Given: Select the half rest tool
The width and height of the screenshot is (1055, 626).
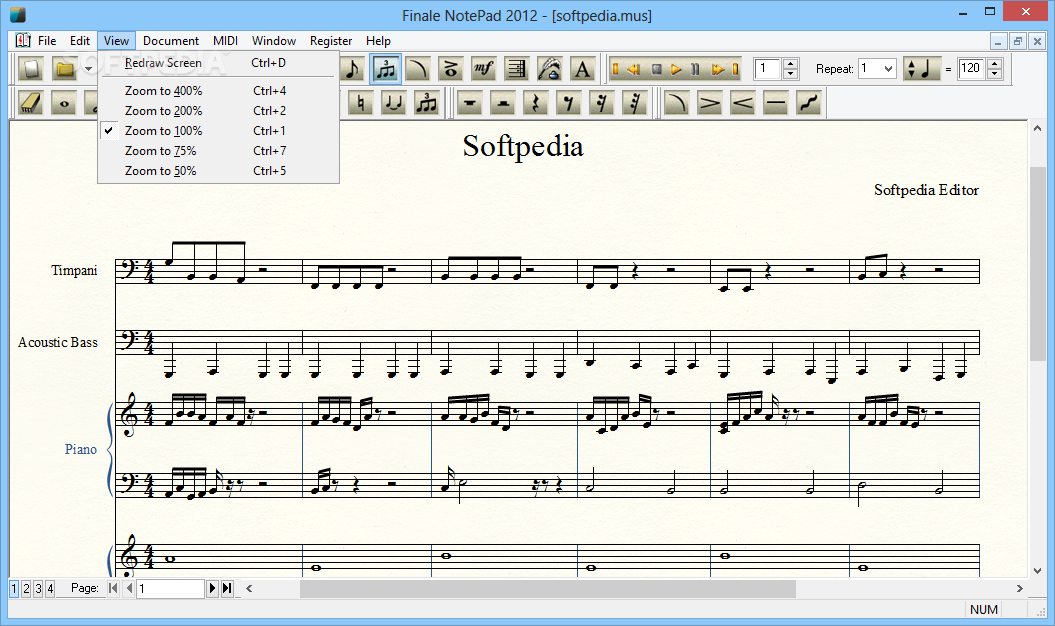Looking at the screenshot, I should pos(503,103).
